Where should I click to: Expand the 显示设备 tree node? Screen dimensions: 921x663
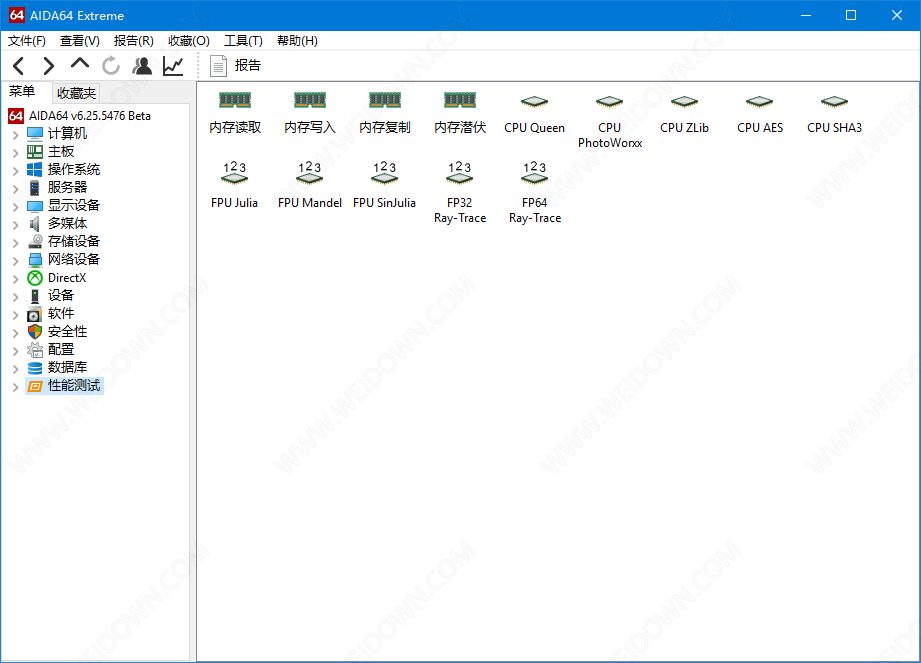click(x=16, y=206)
